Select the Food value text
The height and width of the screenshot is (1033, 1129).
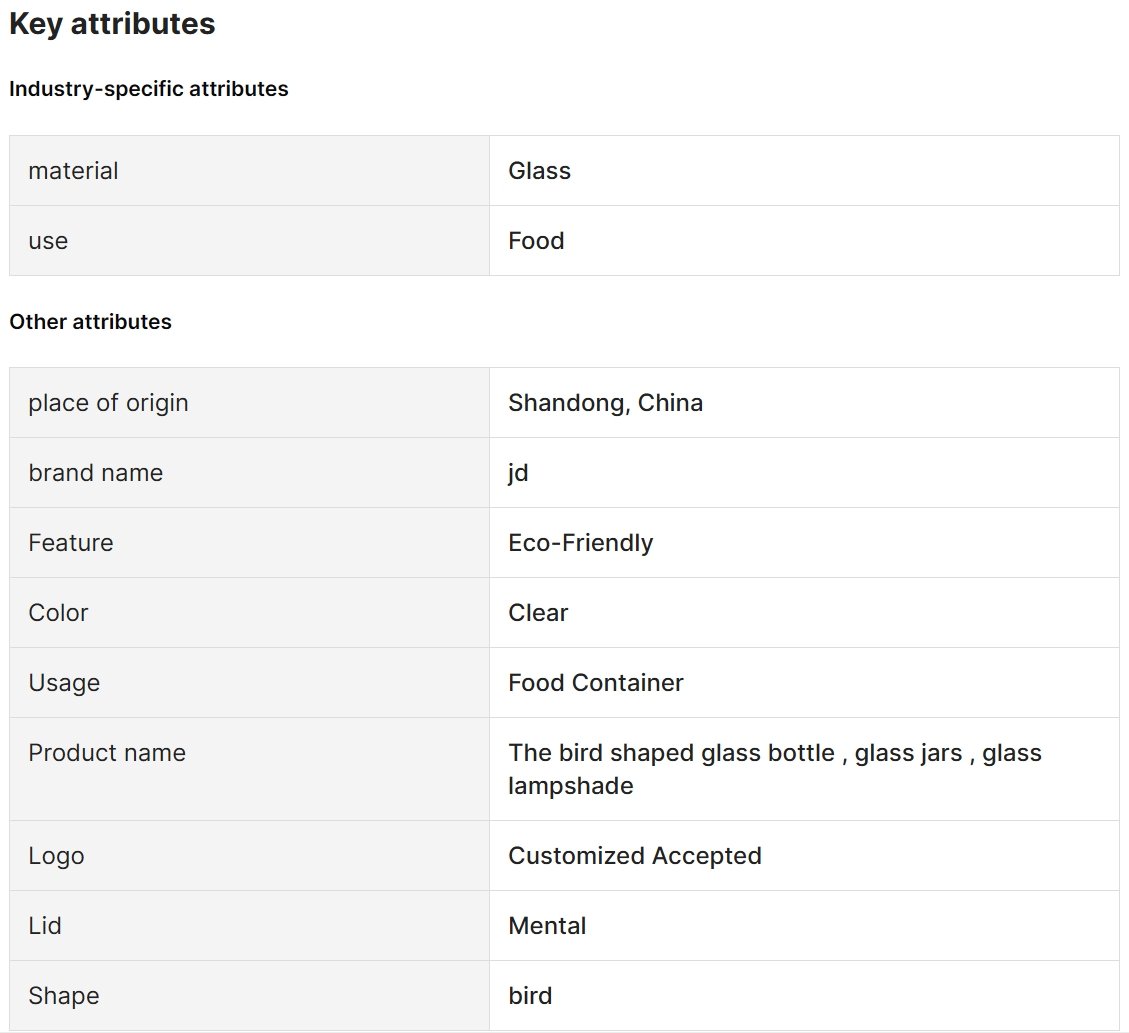(536, 240)
